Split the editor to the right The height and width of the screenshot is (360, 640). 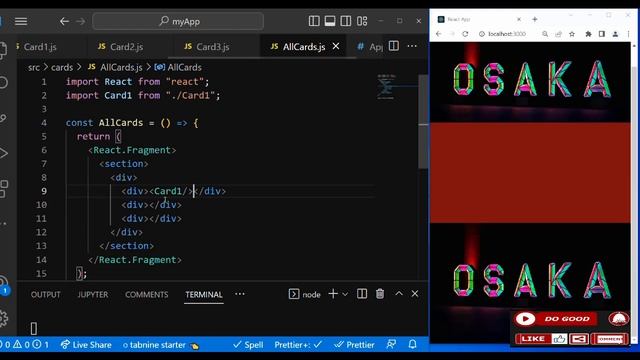click(394, 46)
